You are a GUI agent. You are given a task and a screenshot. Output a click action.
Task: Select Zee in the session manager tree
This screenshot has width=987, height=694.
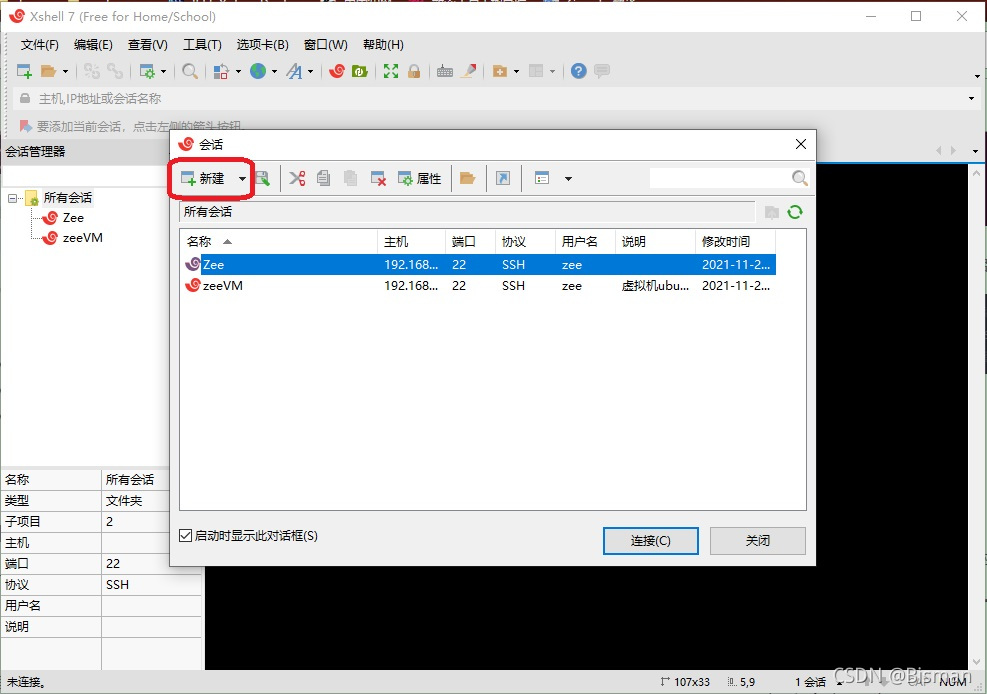[x=73, y=218]
